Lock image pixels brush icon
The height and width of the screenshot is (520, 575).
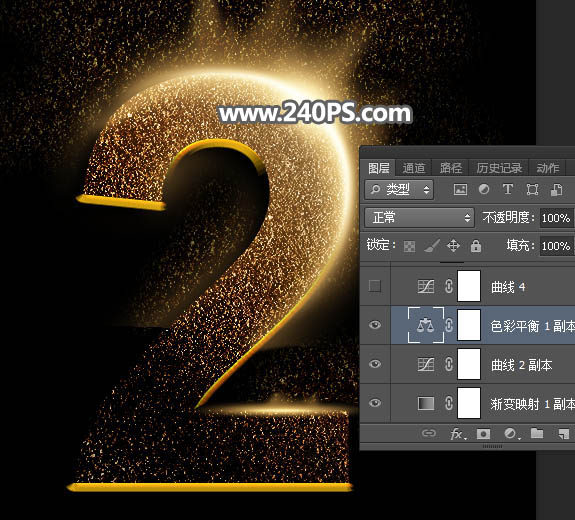pos(432,246)
